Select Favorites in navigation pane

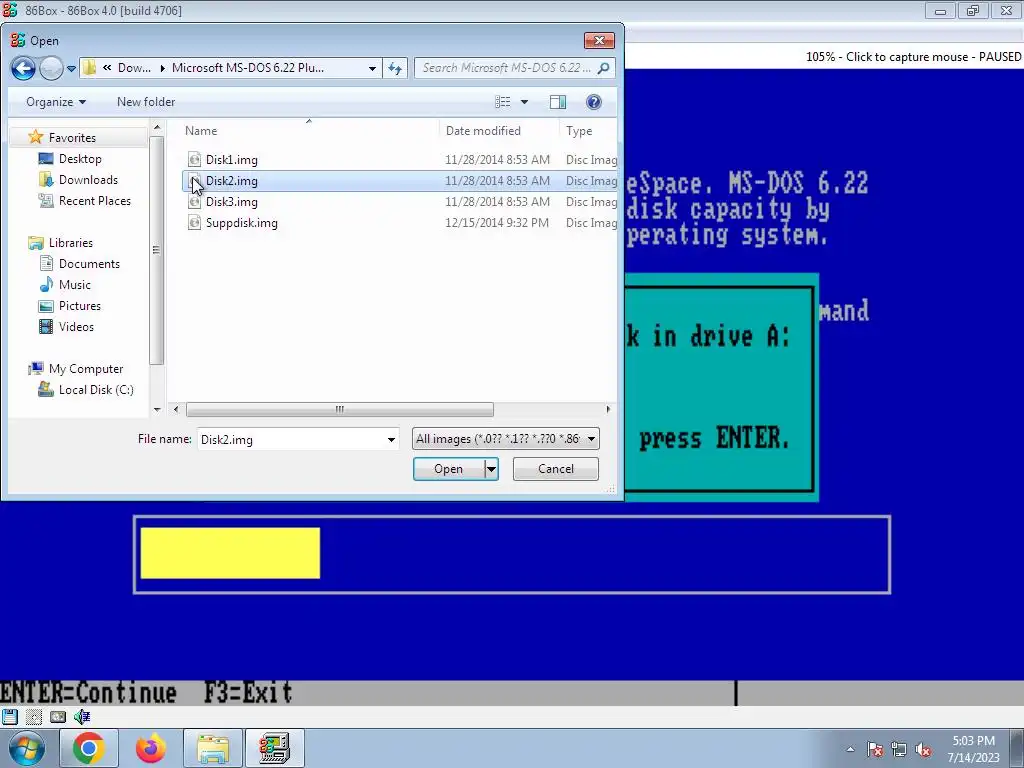(72, 138)
